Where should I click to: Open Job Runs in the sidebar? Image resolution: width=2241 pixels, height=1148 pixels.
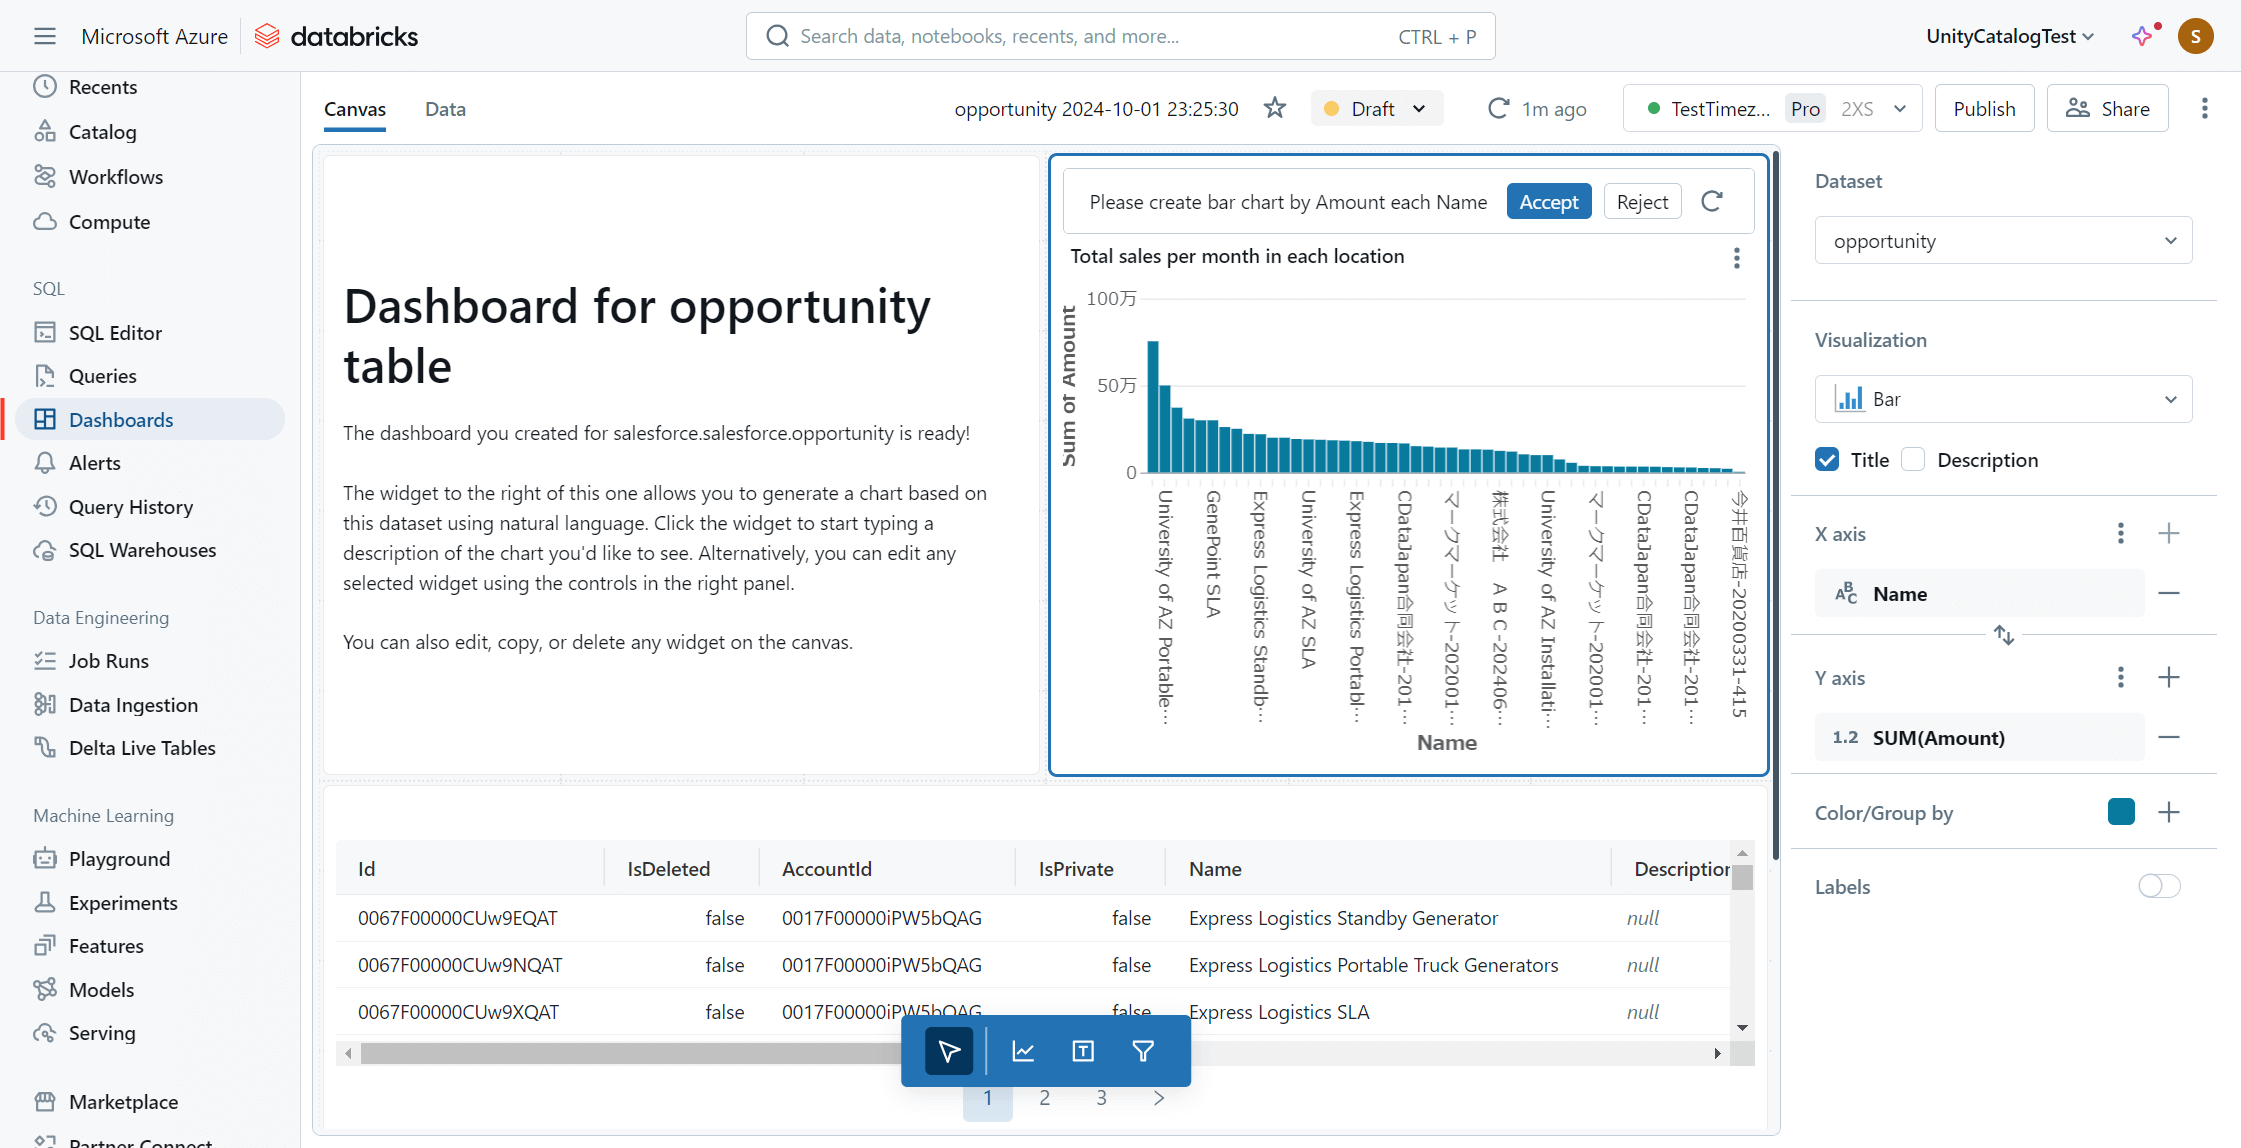point(108,661)
